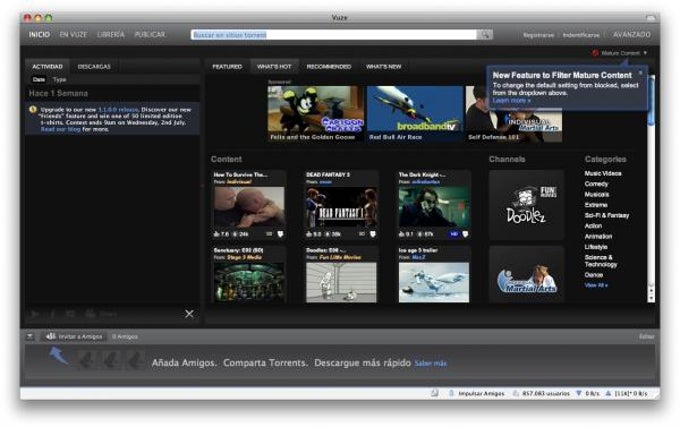Click the red Mature Content blocked icon
Image resolution: width=680 pixels, height=427 pixels.
[595, 53]
